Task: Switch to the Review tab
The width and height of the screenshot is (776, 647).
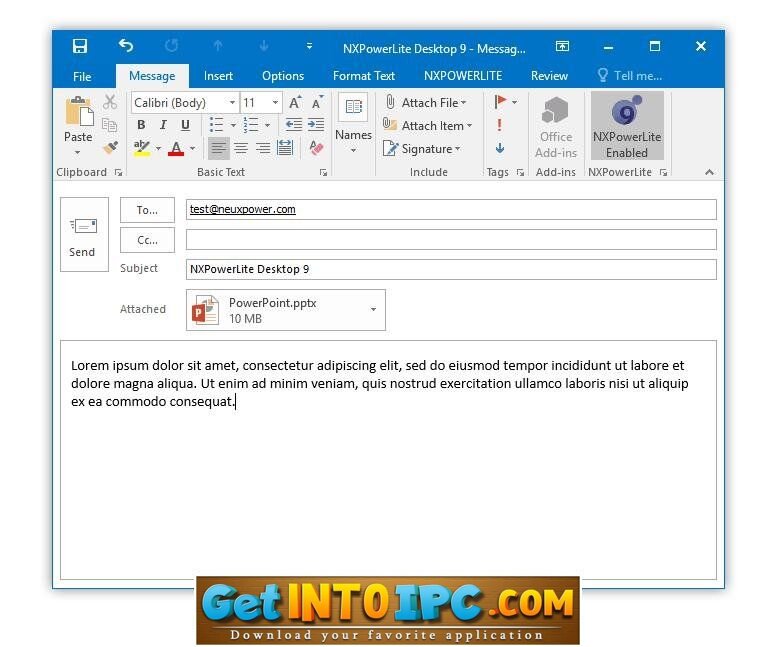Action: click(549, 76)
